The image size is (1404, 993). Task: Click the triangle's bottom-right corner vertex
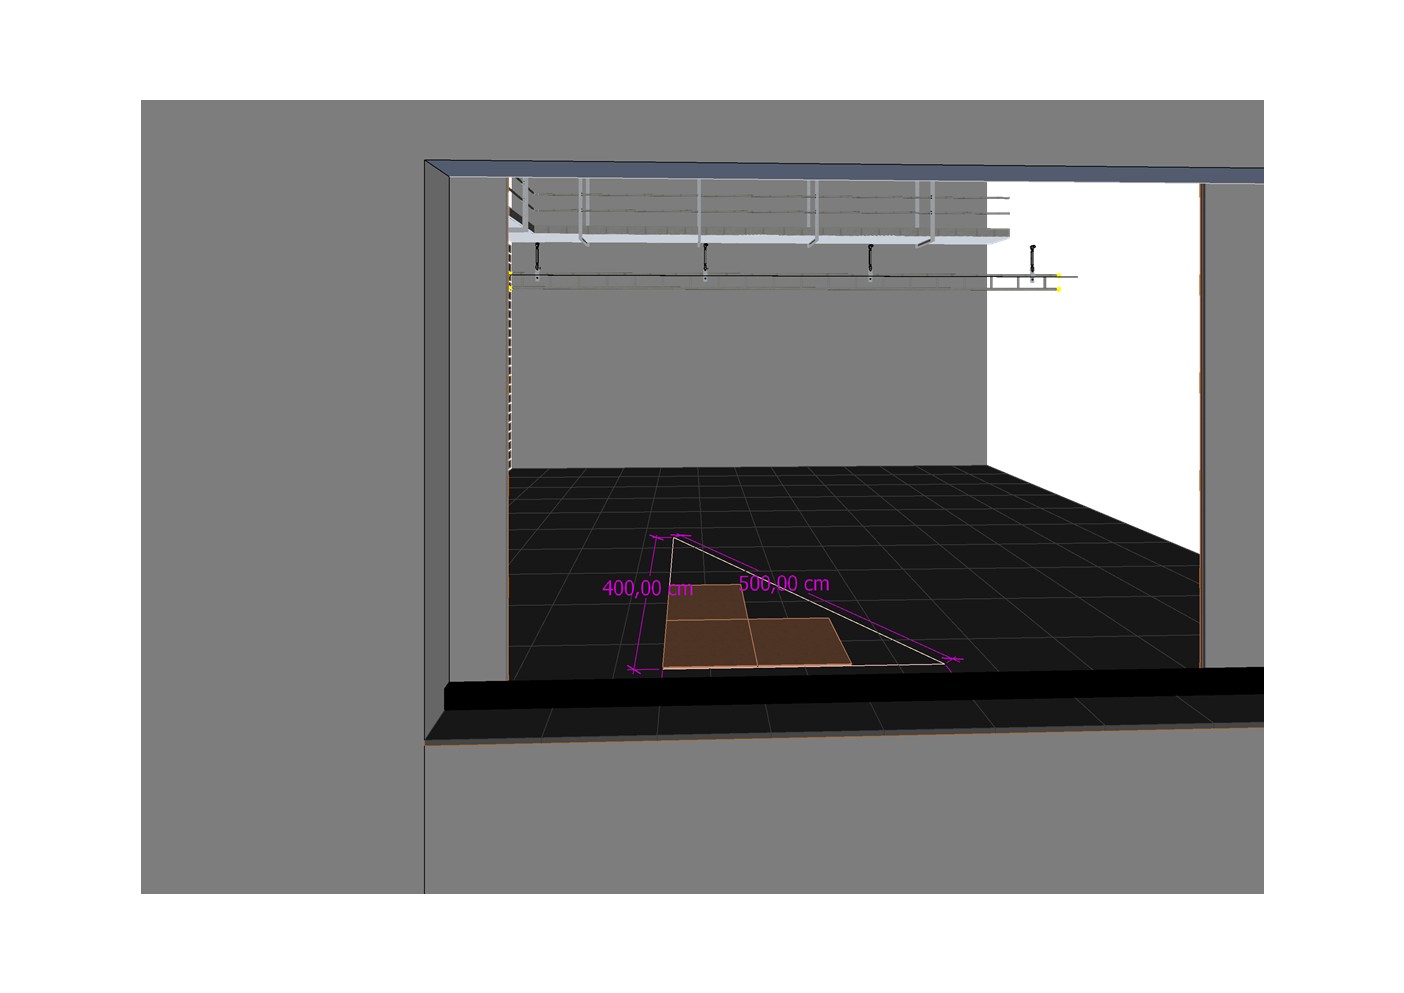945,662
